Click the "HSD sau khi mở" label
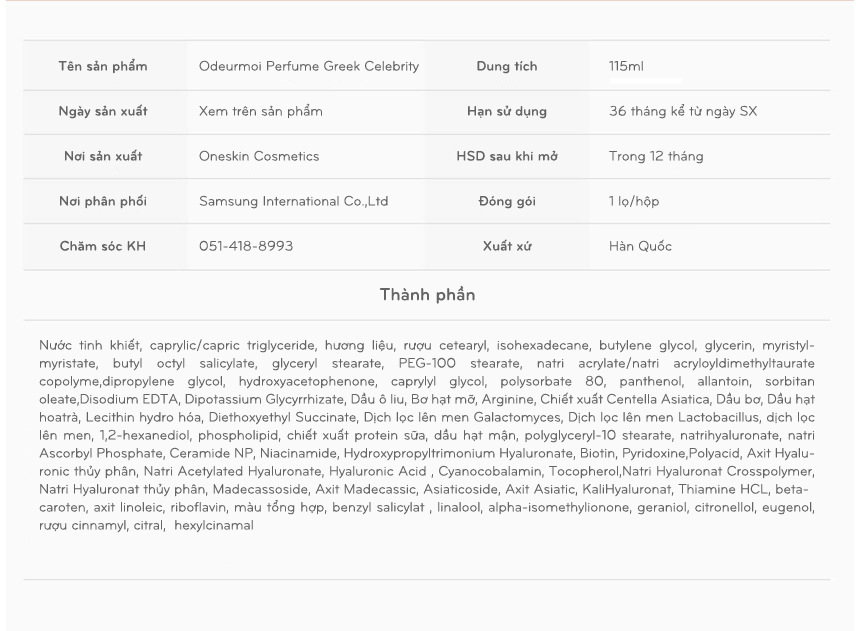860x631 pixels. (506, 157)
